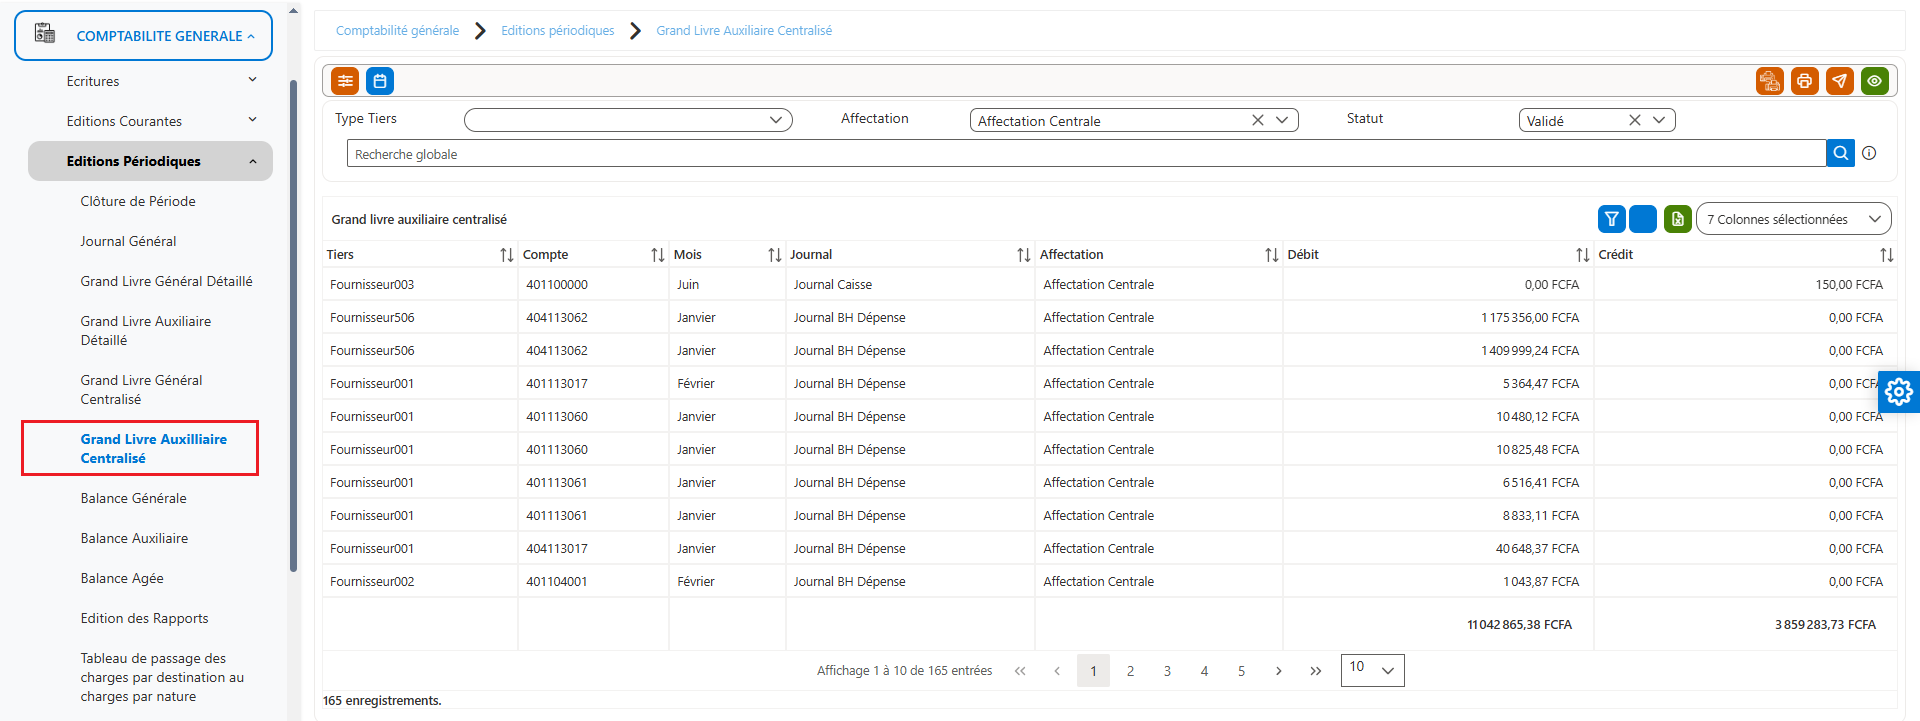Go to page 5

(1242, 671)
